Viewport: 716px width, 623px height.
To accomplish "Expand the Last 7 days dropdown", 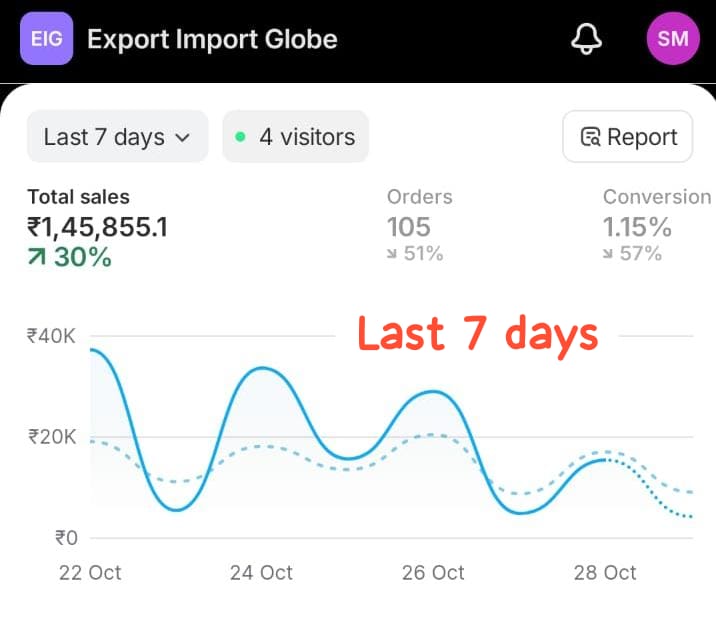I will (x=116, y=137).
